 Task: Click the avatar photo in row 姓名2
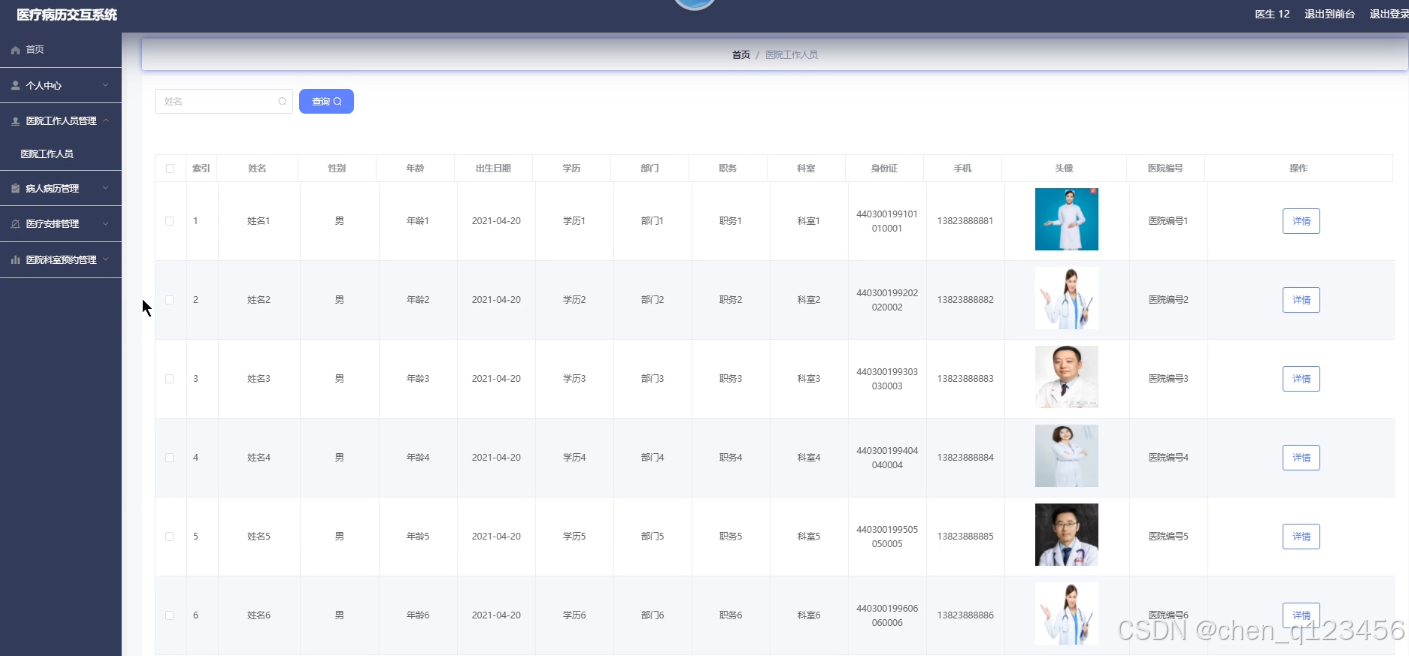coord(1066,298)
